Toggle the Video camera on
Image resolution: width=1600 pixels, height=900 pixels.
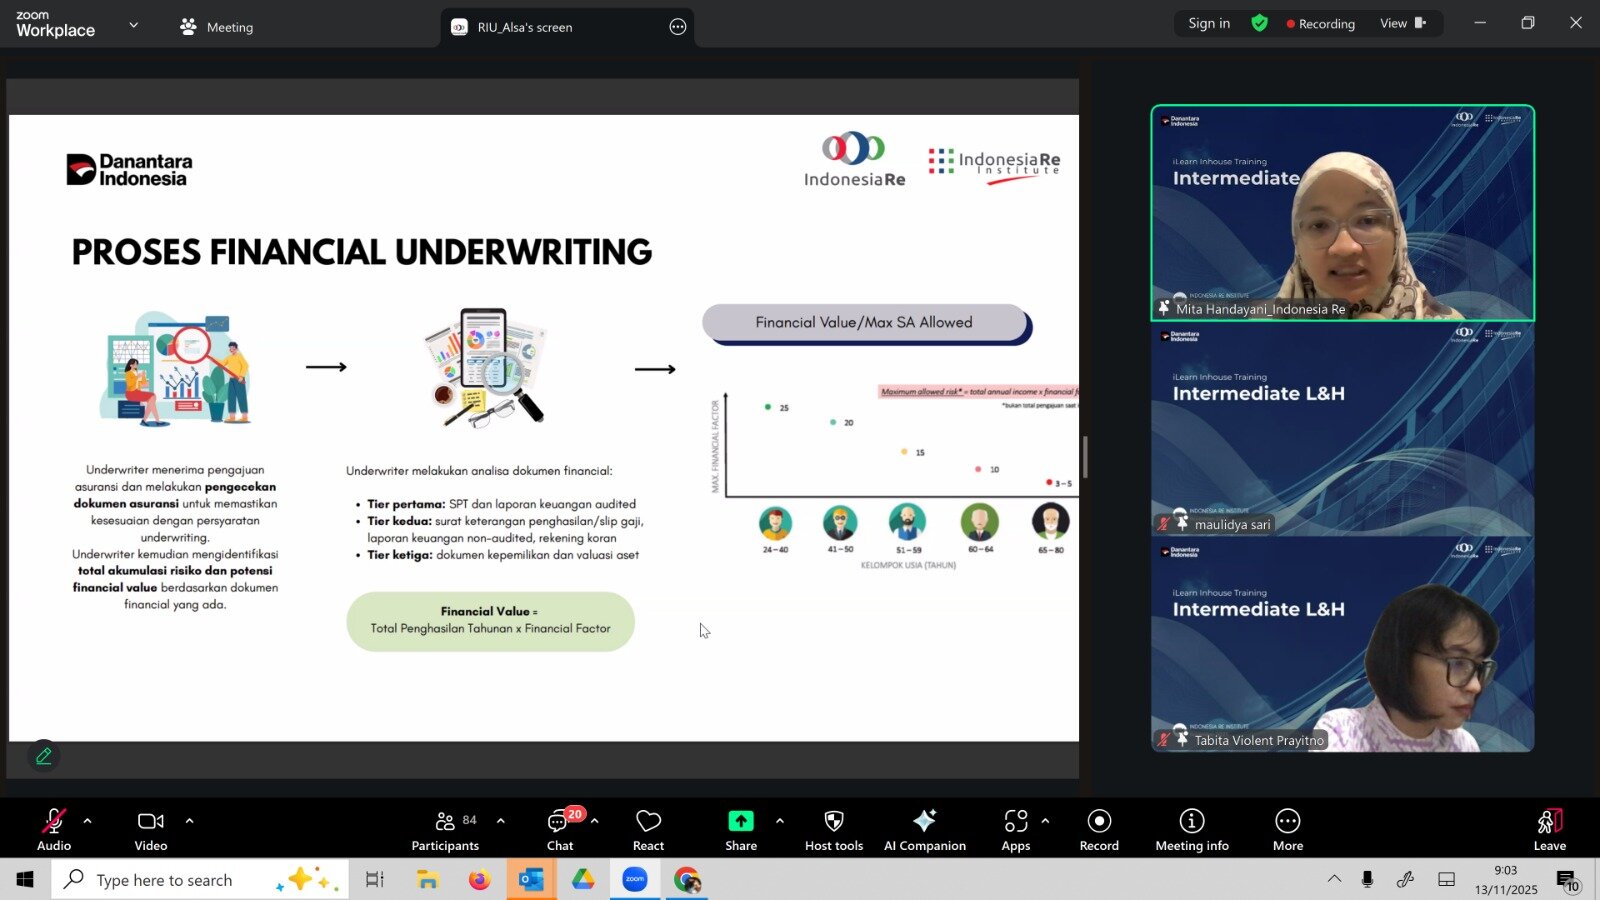click(151, 829)
